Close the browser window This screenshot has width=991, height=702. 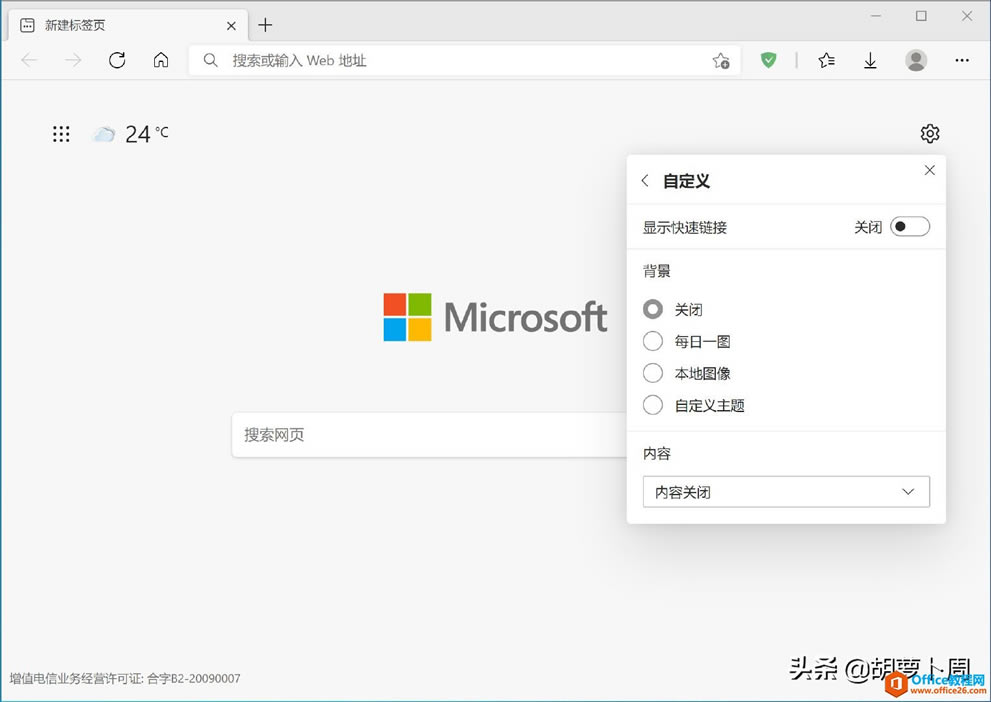pos(967,16)
